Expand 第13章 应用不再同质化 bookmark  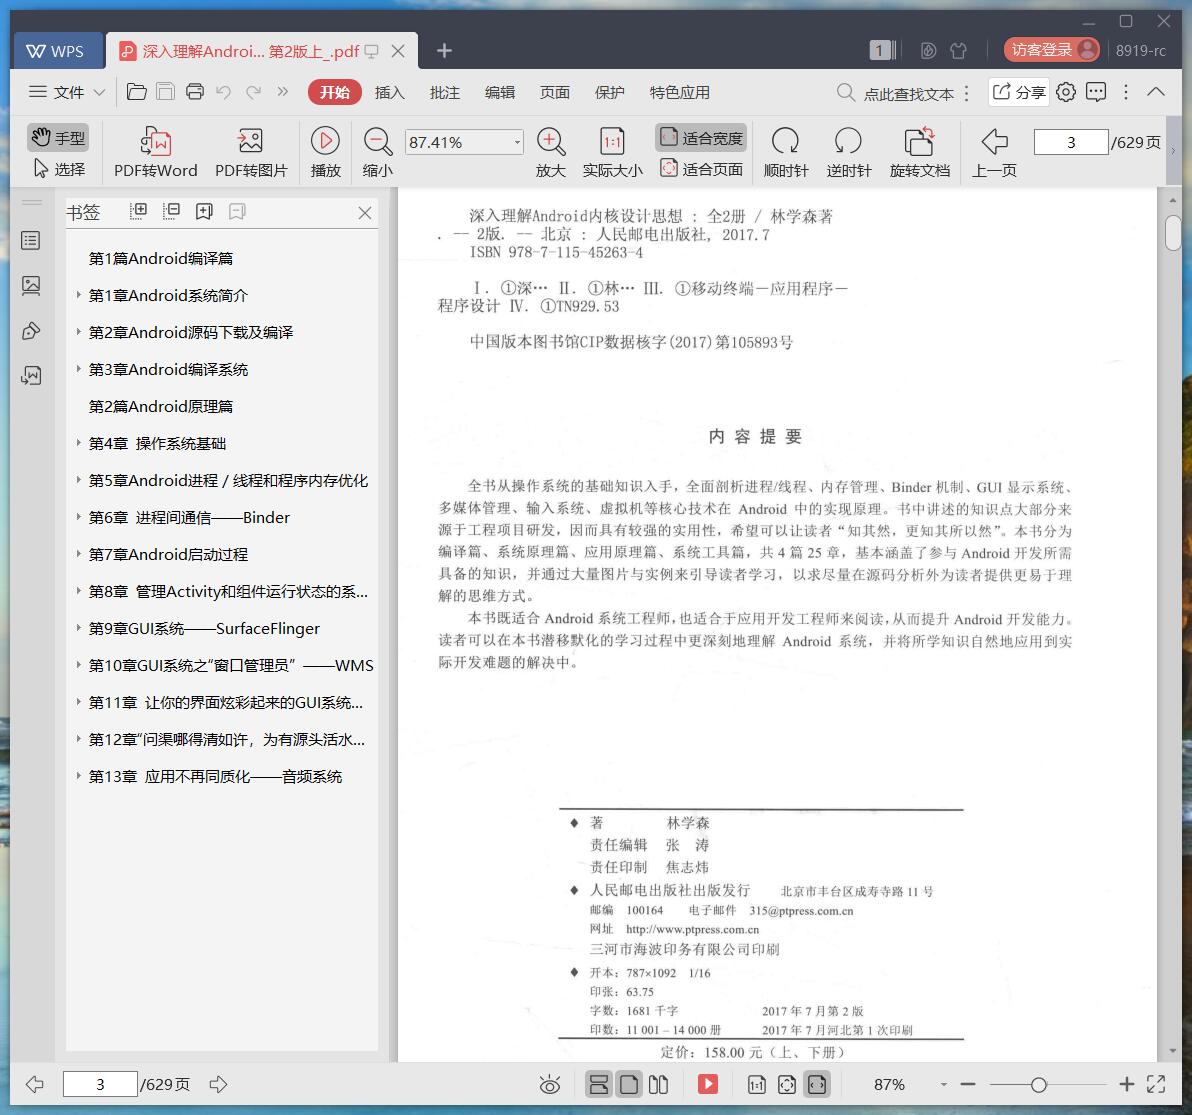(x=78, y=776)
